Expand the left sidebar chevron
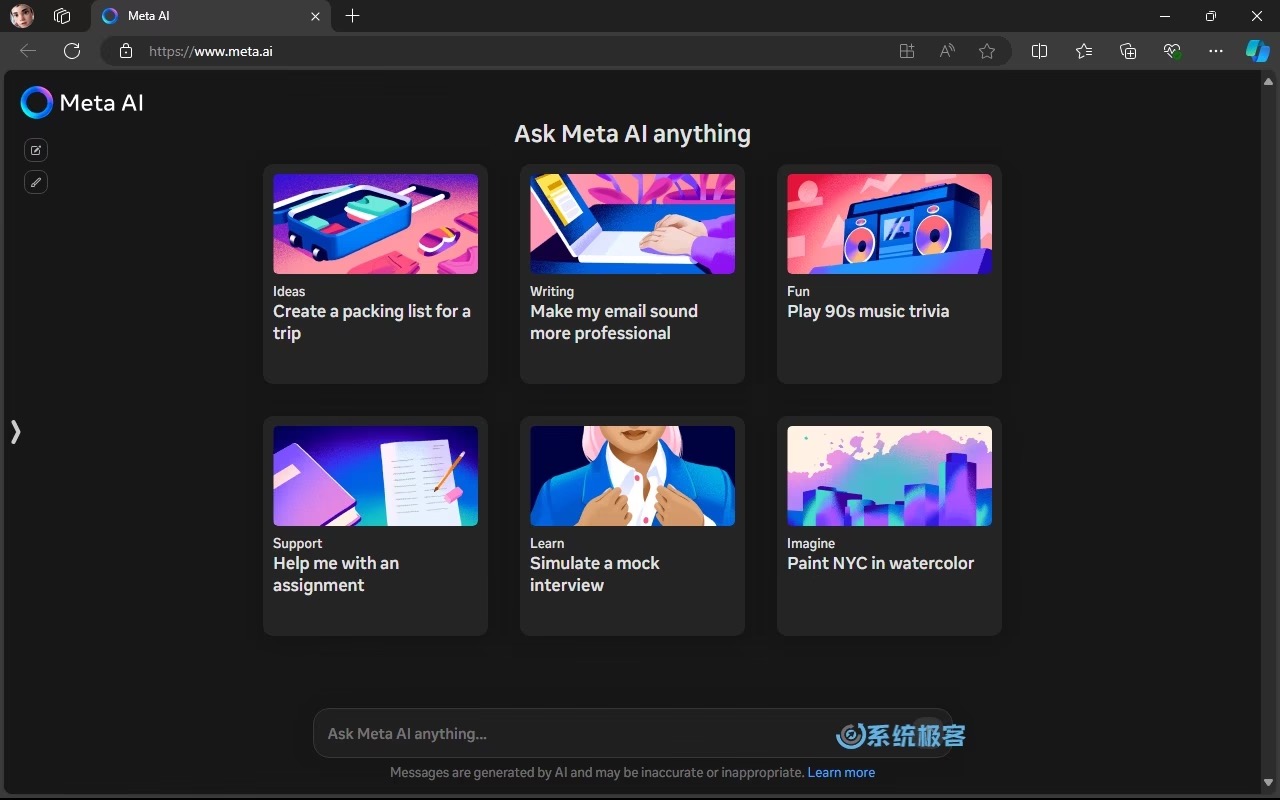This screenshot has height=800, width=1280. [15, 432]
